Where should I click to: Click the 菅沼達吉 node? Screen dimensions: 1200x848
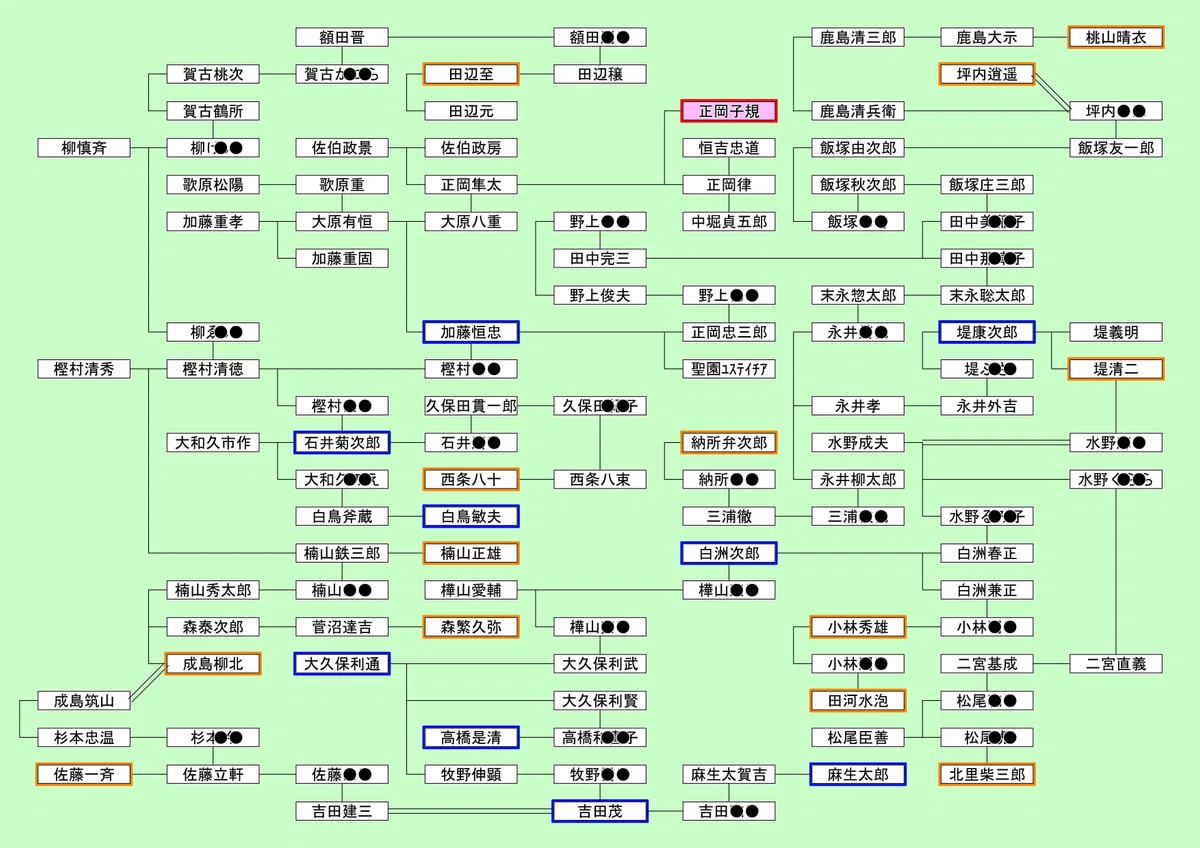click(x=342, y=629)
